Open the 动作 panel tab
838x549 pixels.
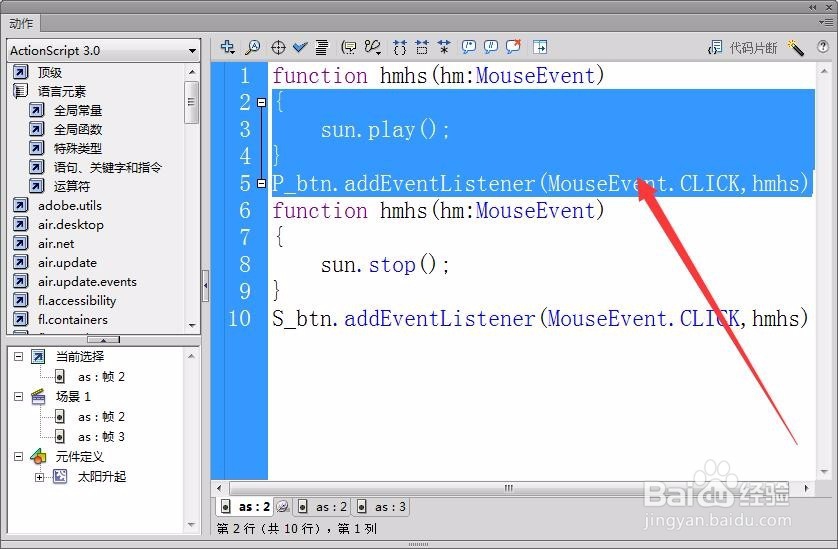pos(21,24)
